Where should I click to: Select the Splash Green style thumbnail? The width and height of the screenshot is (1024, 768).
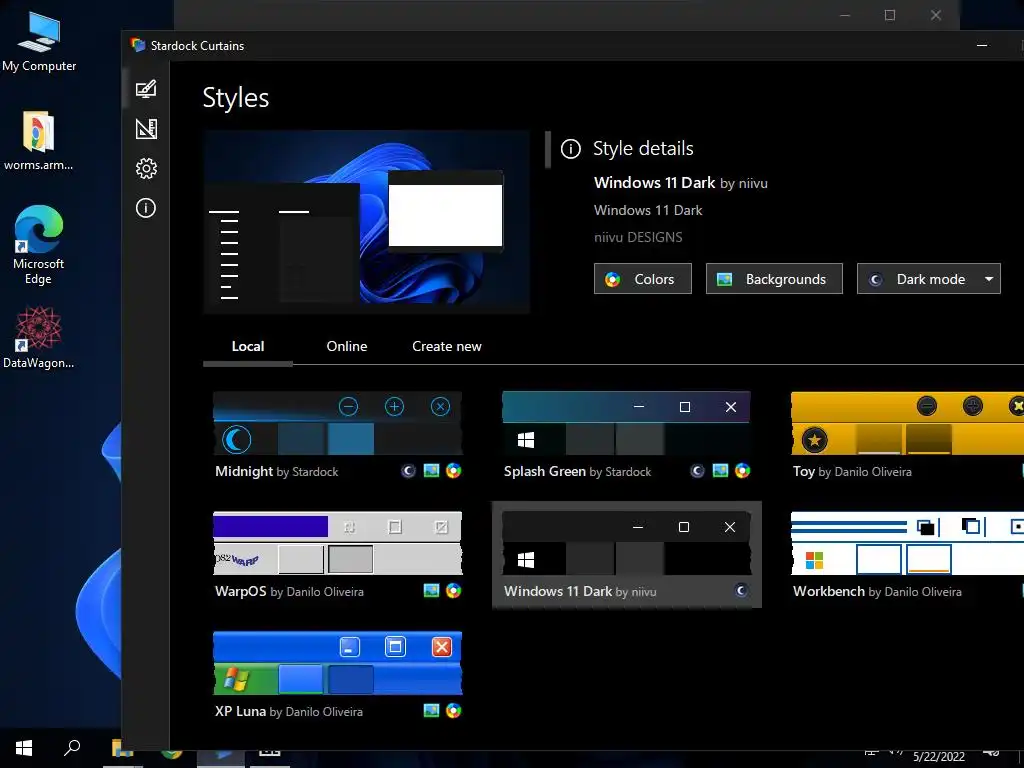pos(626,423)
